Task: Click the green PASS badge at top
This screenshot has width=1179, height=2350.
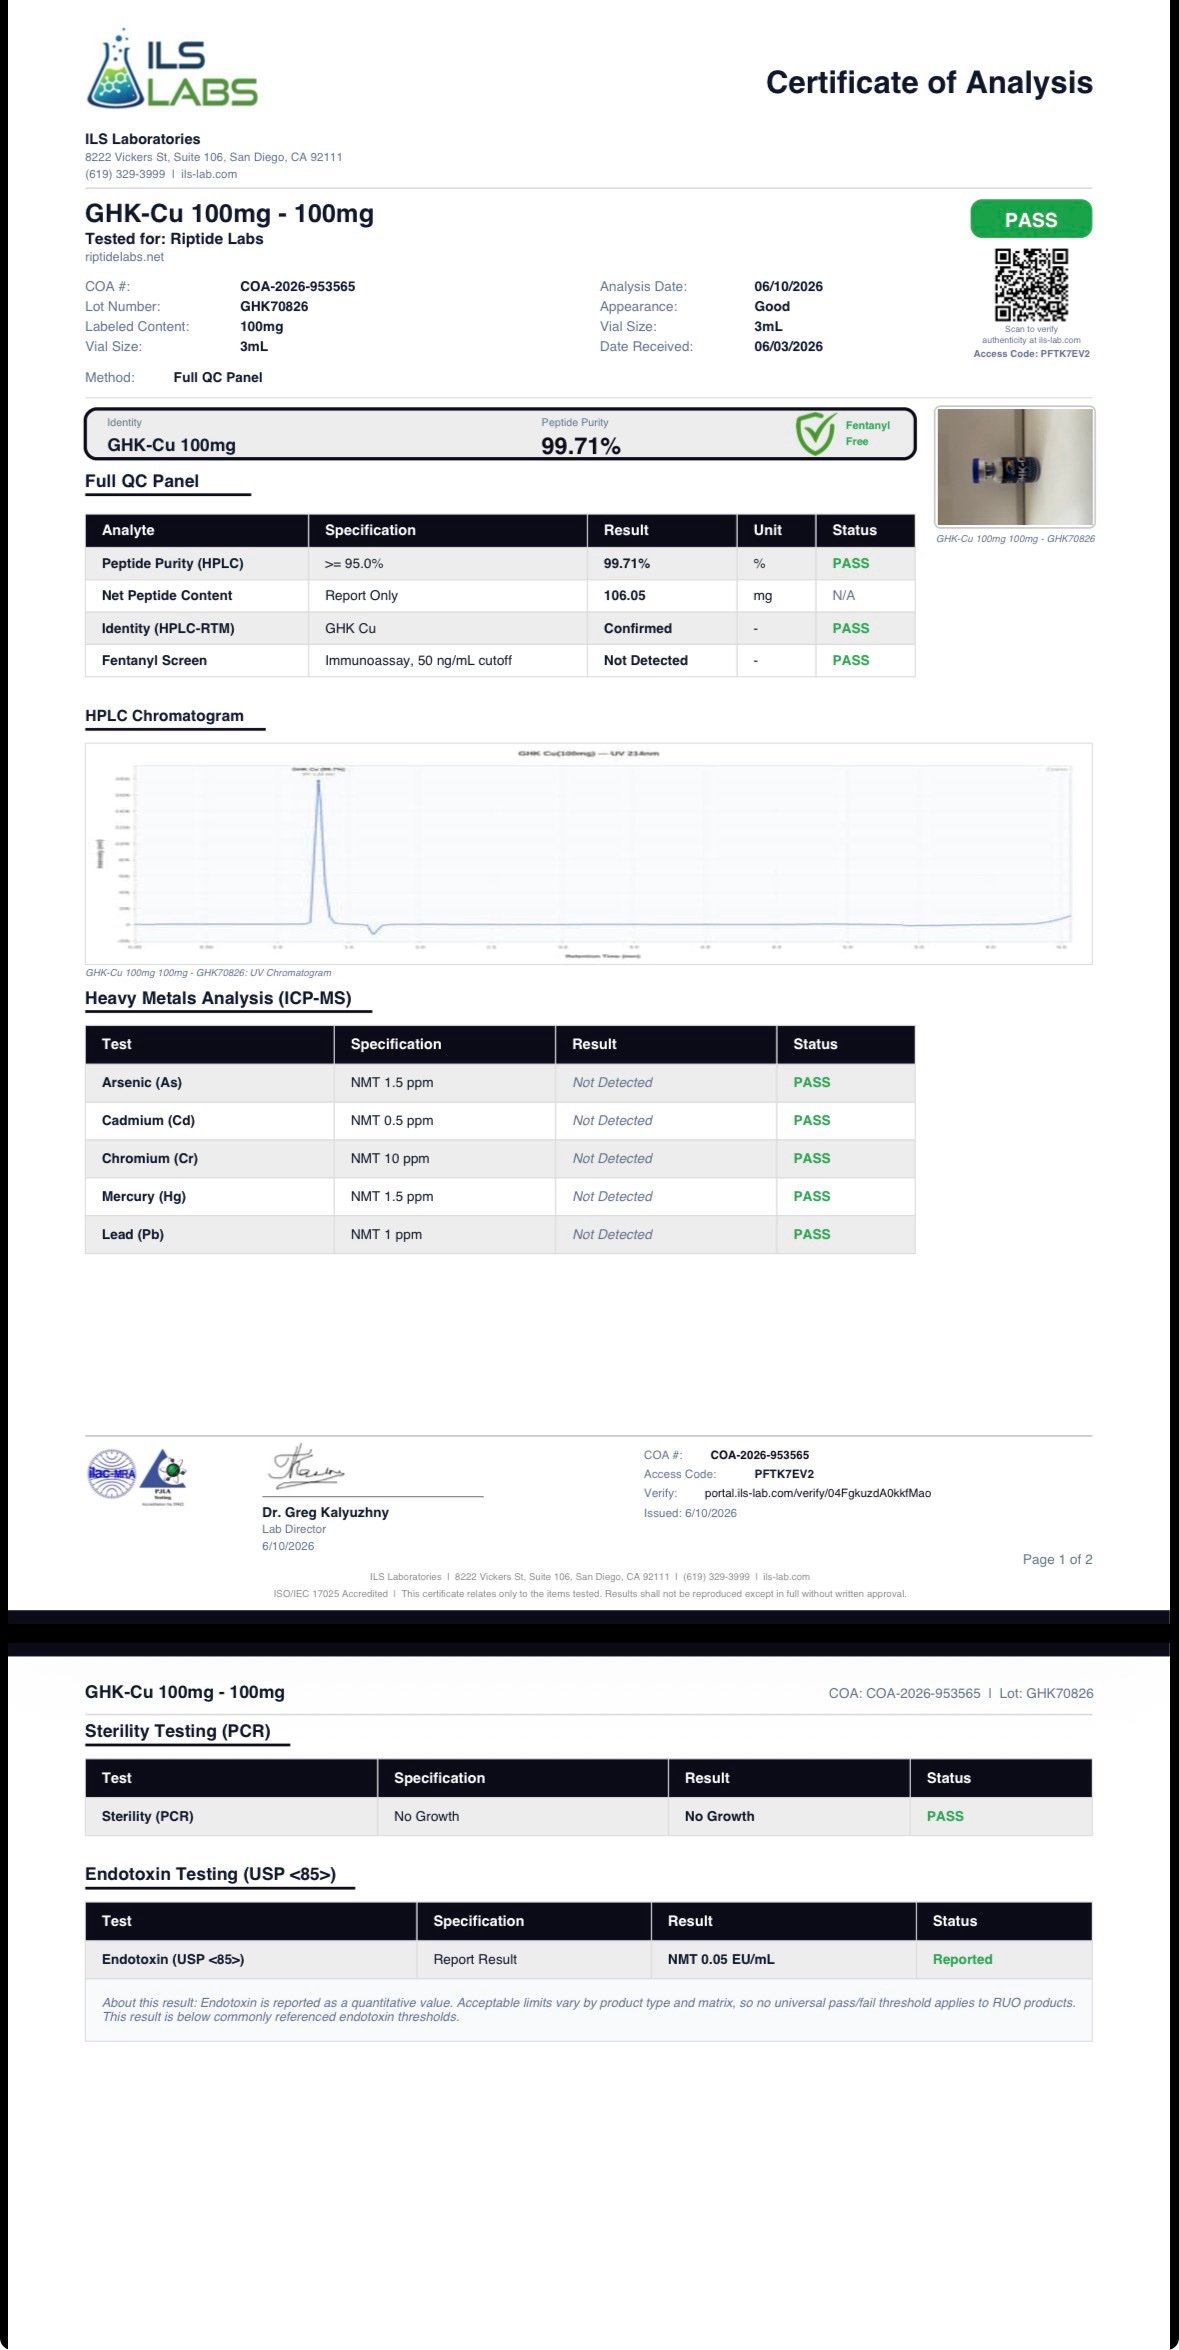Action: coord(1031,219)
